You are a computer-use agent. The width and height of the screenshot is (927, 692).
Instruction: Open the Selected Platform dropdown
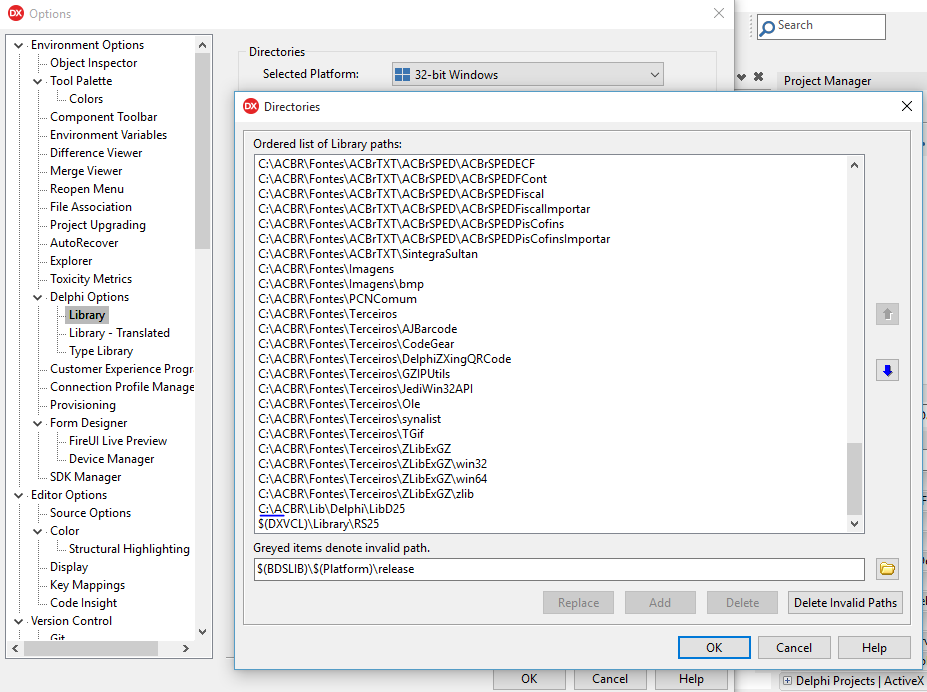pyautogui.click(x=527, y=74)
